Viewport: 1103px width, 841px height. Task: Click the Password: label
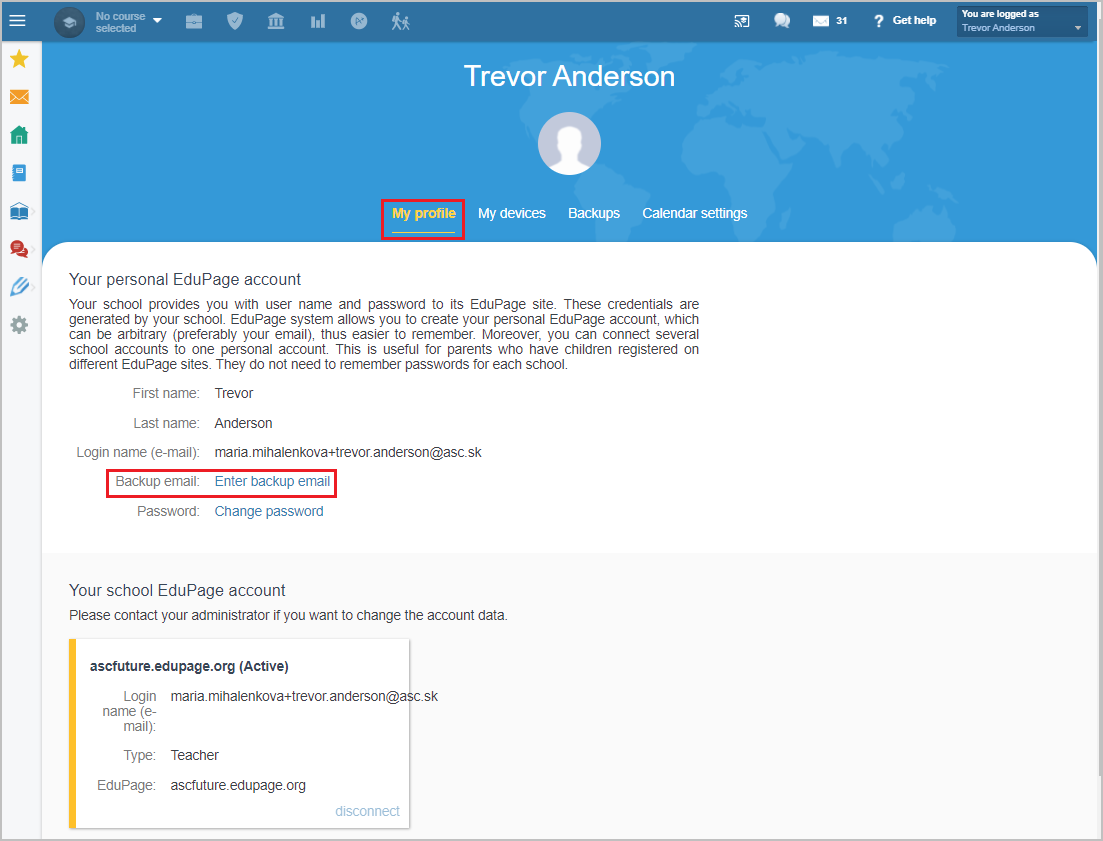pos(168,511)
